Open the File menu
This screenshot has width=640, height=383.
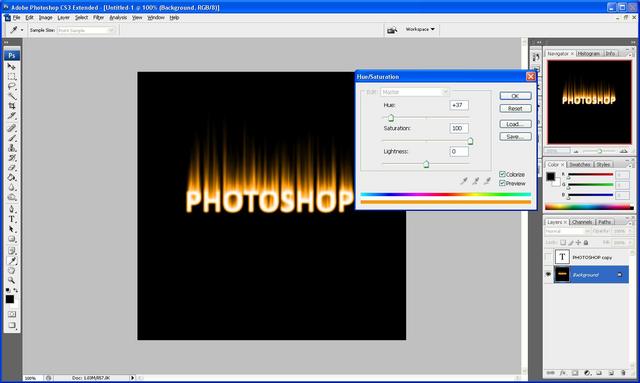coord(16,18)
